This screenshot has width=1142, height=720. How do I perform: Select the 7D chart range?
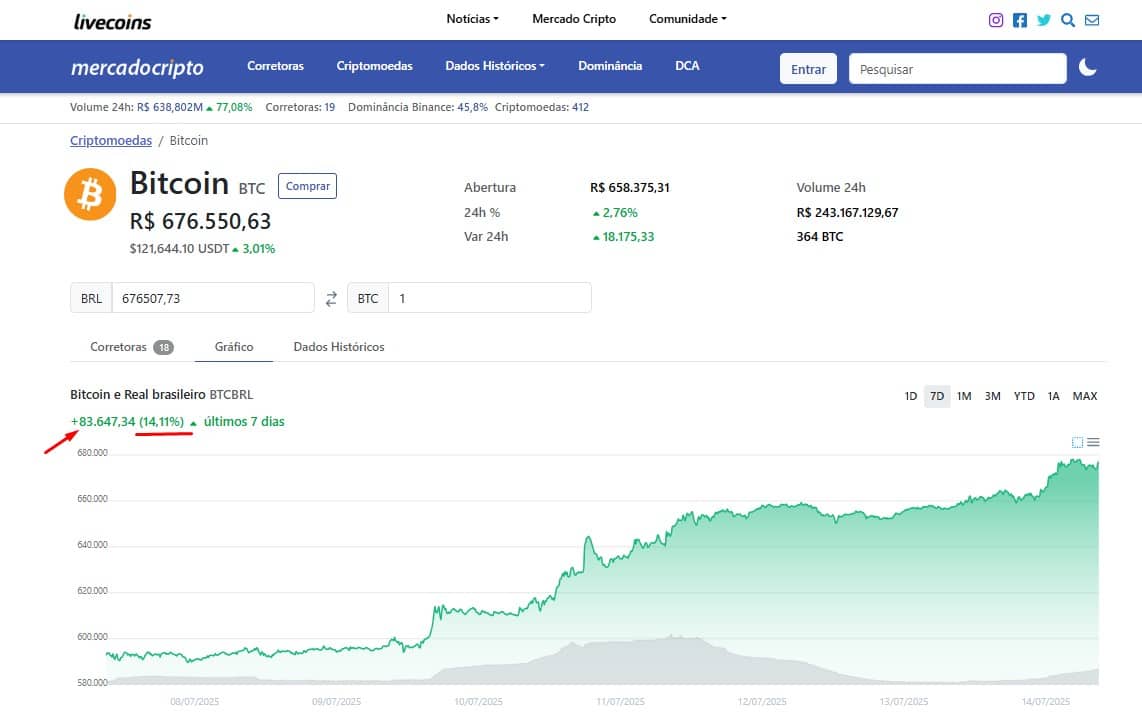[937, 396]
